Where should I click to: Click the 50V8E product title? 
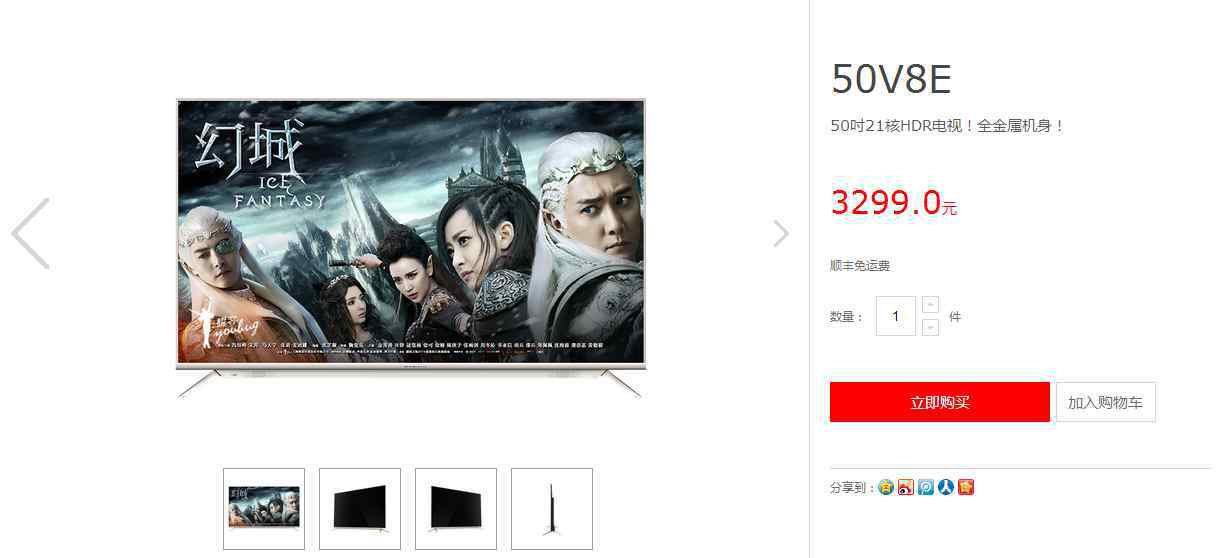click(x=891, y=79)
